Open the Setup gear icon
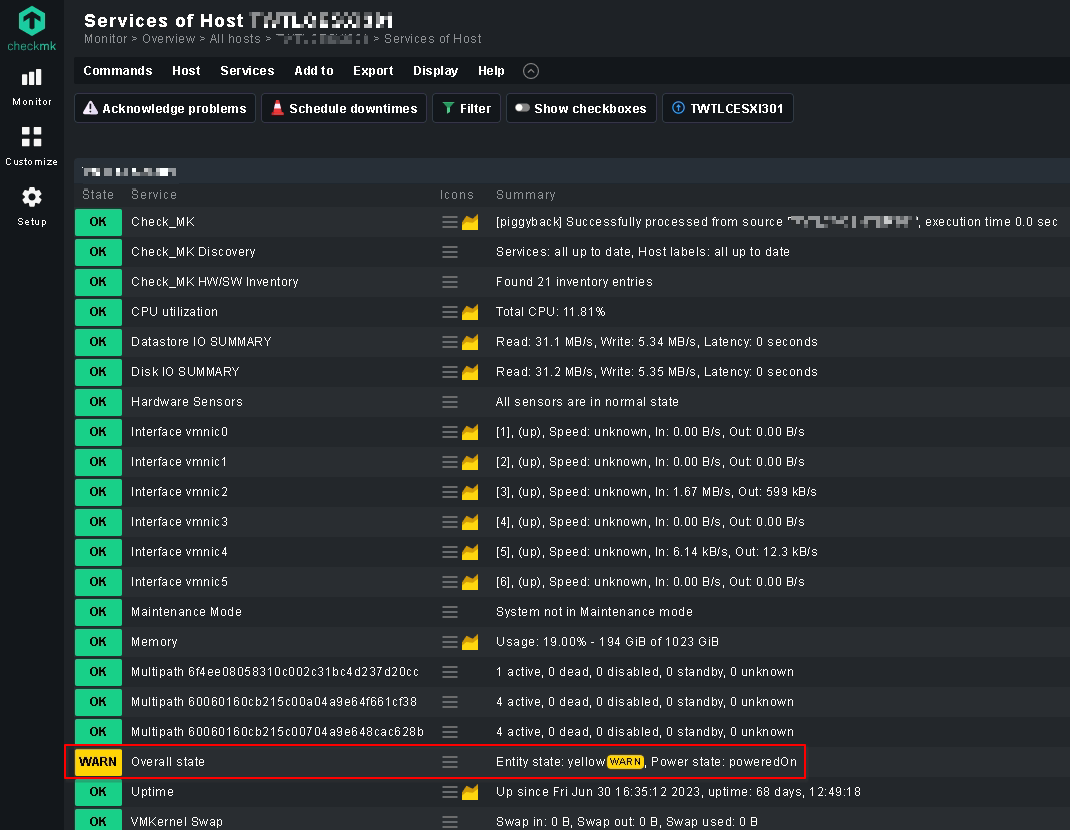The image size is (1070, 830). (31, 206)
